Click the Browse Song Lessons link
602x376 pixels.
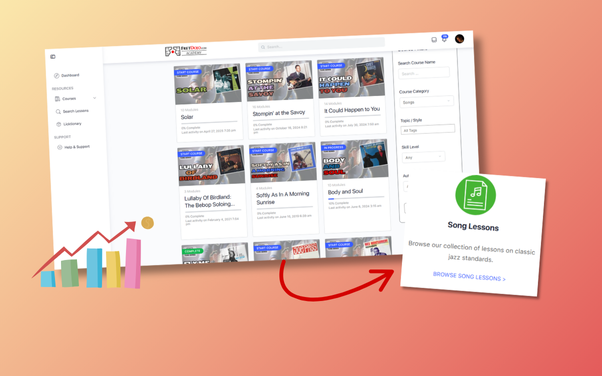coord(469,277)
